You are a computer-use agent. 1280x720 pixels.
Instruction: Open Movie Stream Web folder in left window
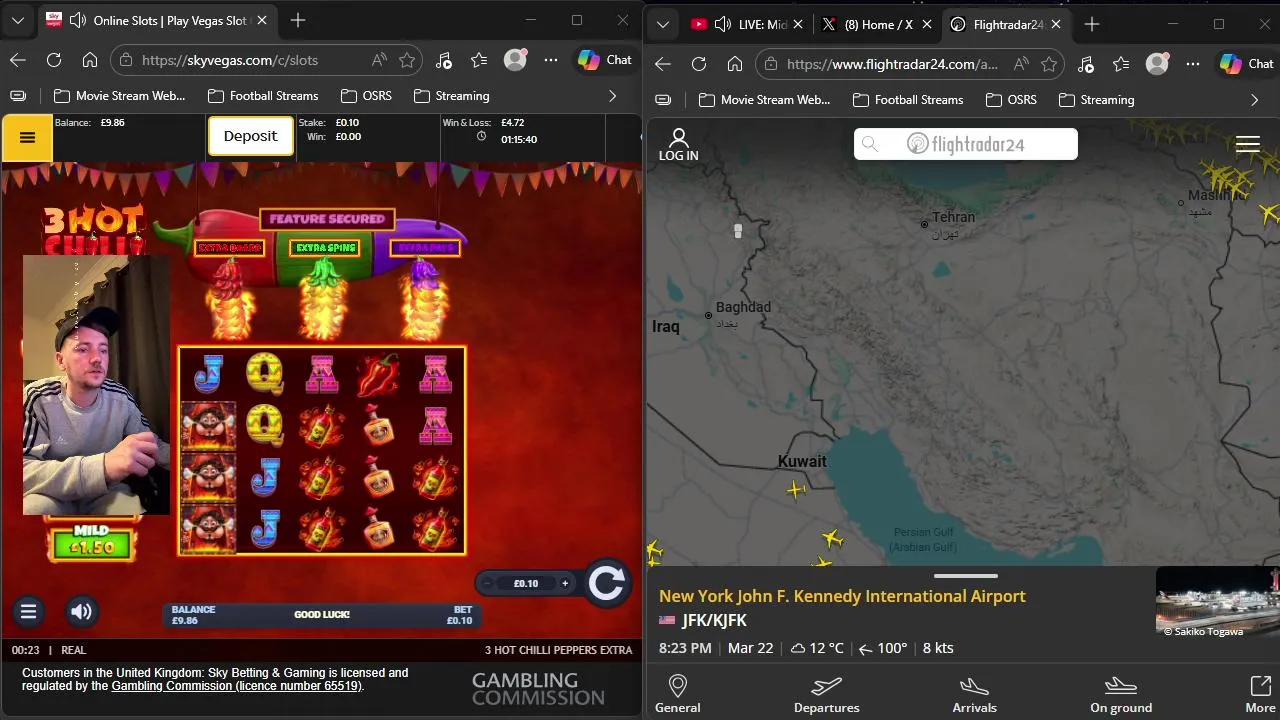(x=119, y=96)
